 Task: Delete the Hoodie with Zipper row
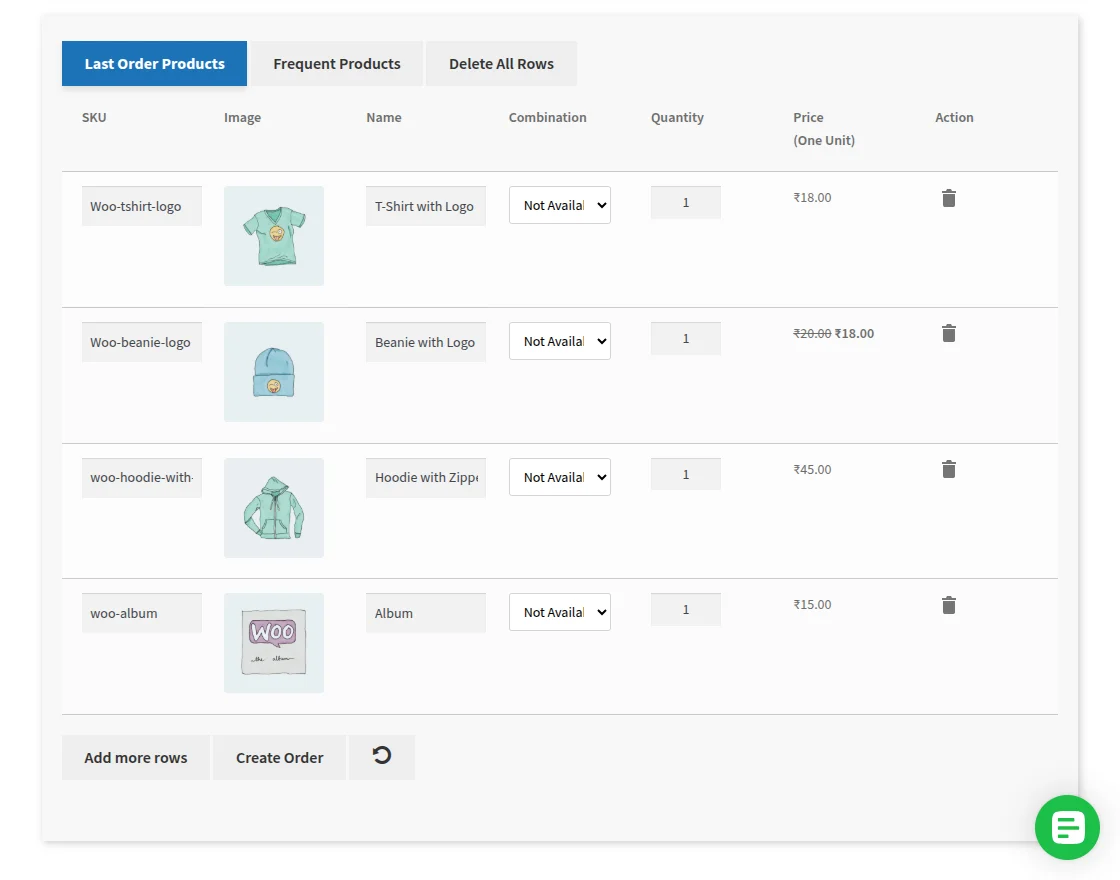(x=948, y=469)
